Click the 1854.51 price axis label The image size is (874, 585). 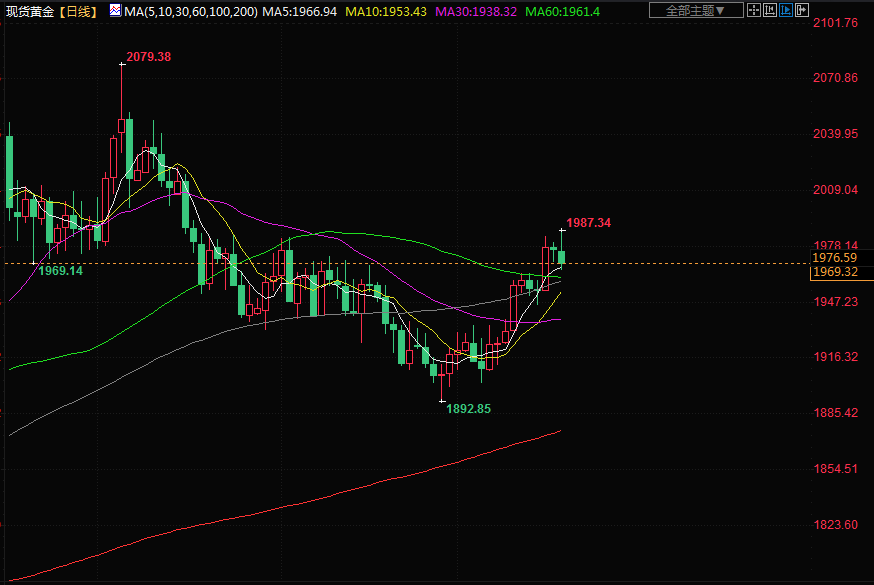coord(836,469)
